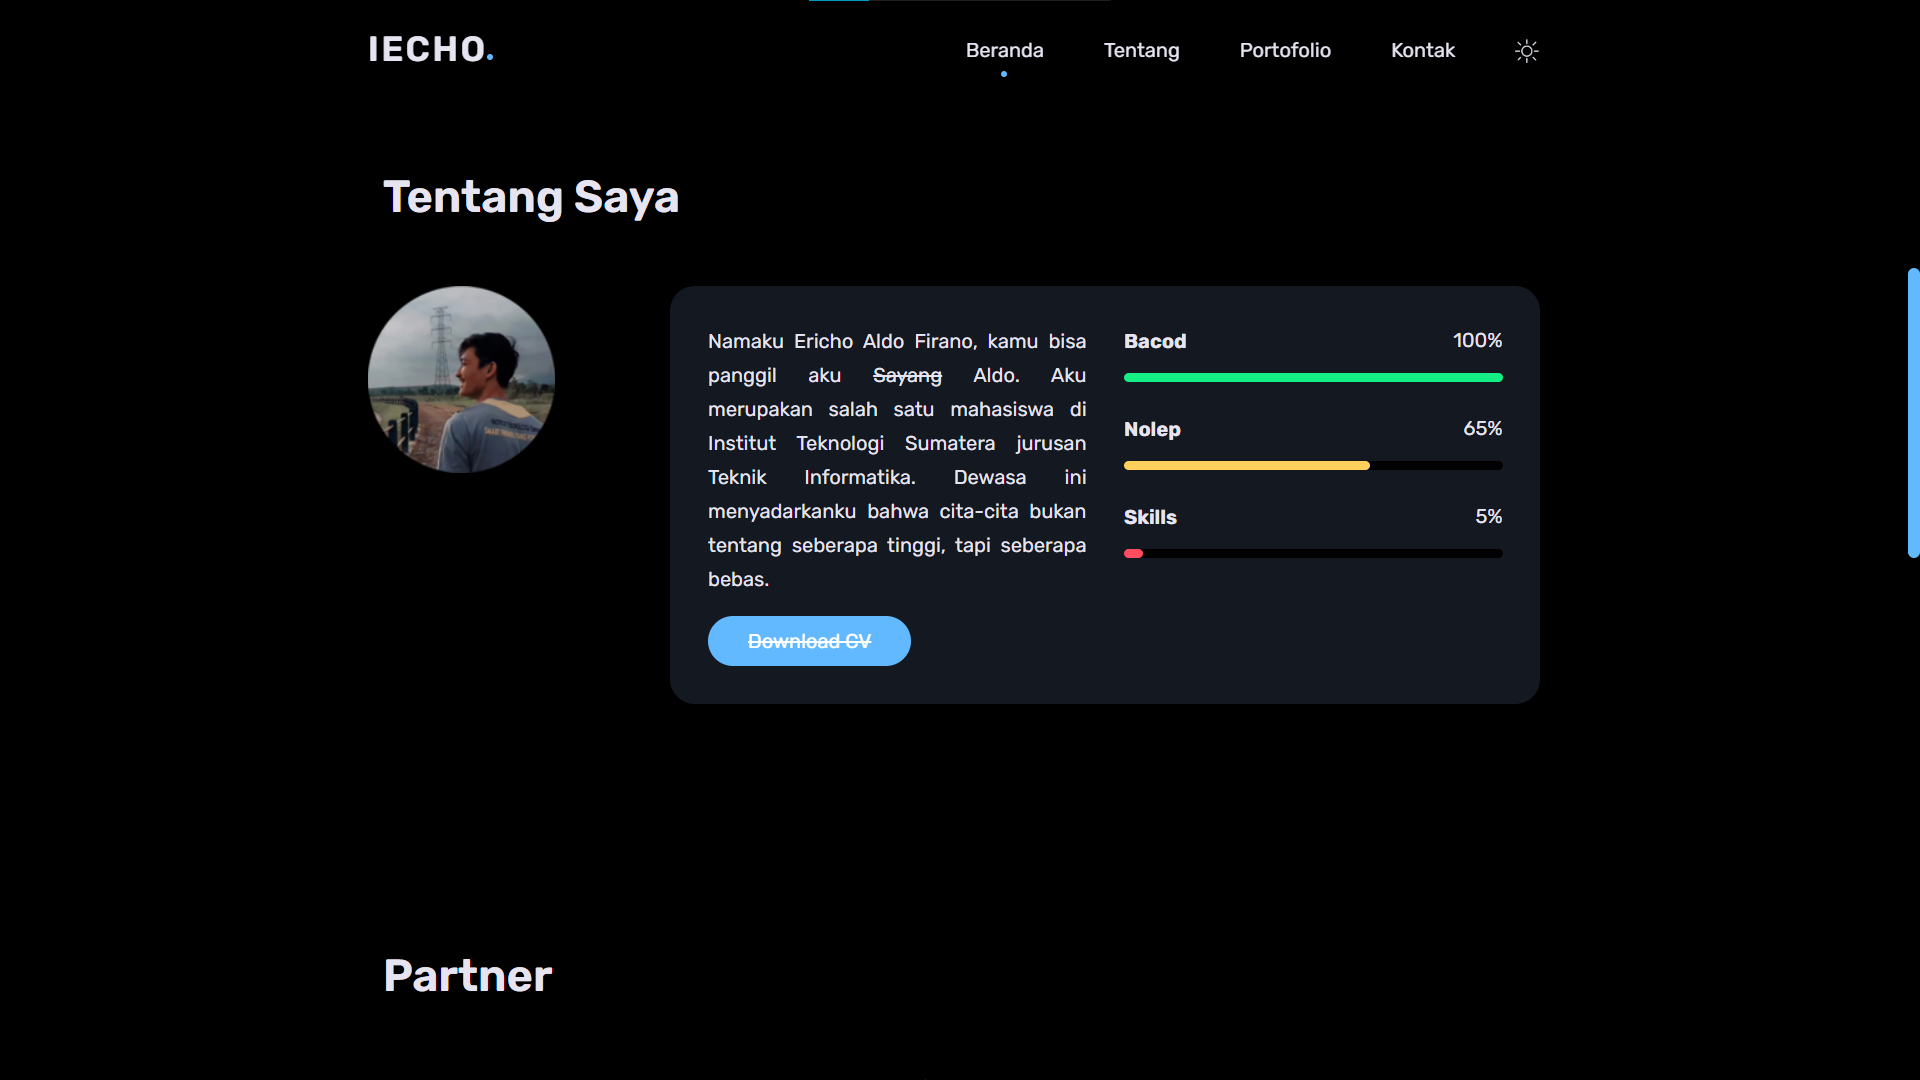Toggle light mode with sun icon
Image resolution: width=1920 pixels, height=1080 pixels.
[x=1526, y=51]
